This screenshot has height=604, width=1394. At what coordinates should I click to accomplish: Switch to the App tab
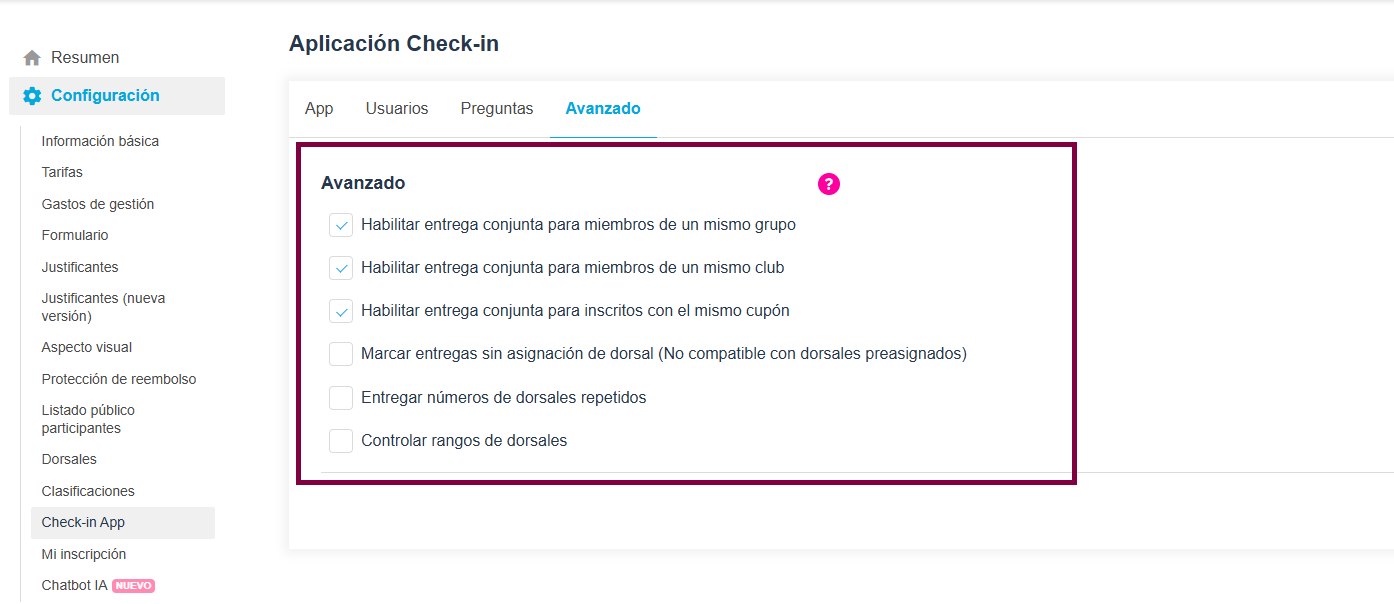point(319,109)
